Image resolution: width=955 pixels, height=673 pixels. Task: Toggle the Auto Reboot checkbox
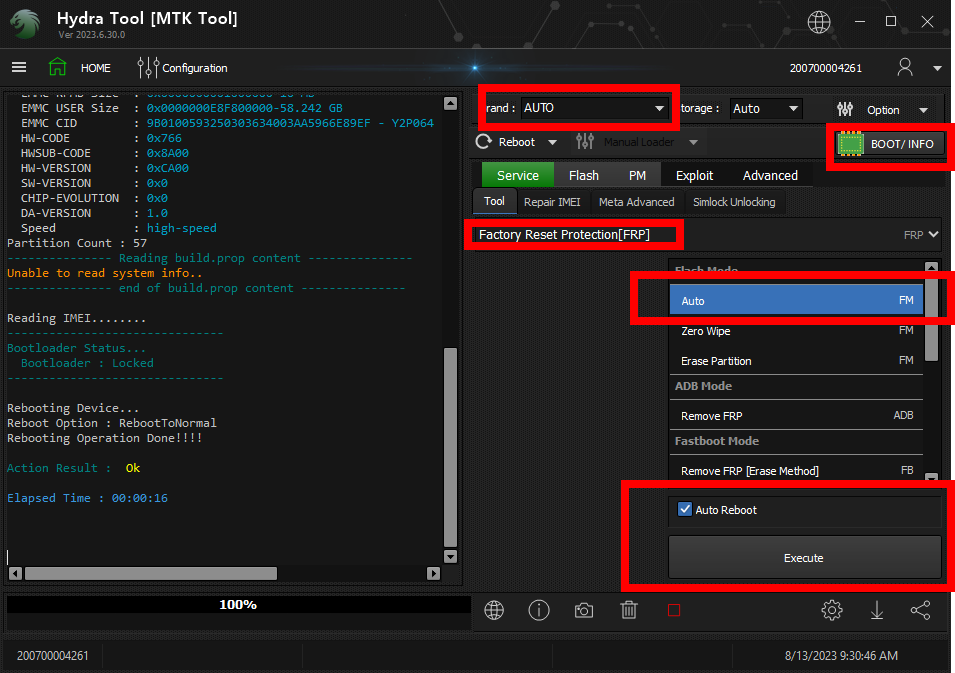685,509
